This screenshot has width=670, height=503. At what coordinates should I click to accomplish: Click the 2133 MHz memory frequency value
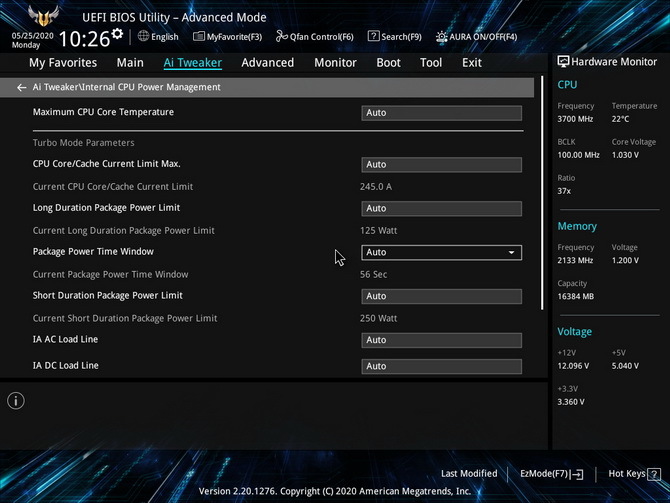575,261
